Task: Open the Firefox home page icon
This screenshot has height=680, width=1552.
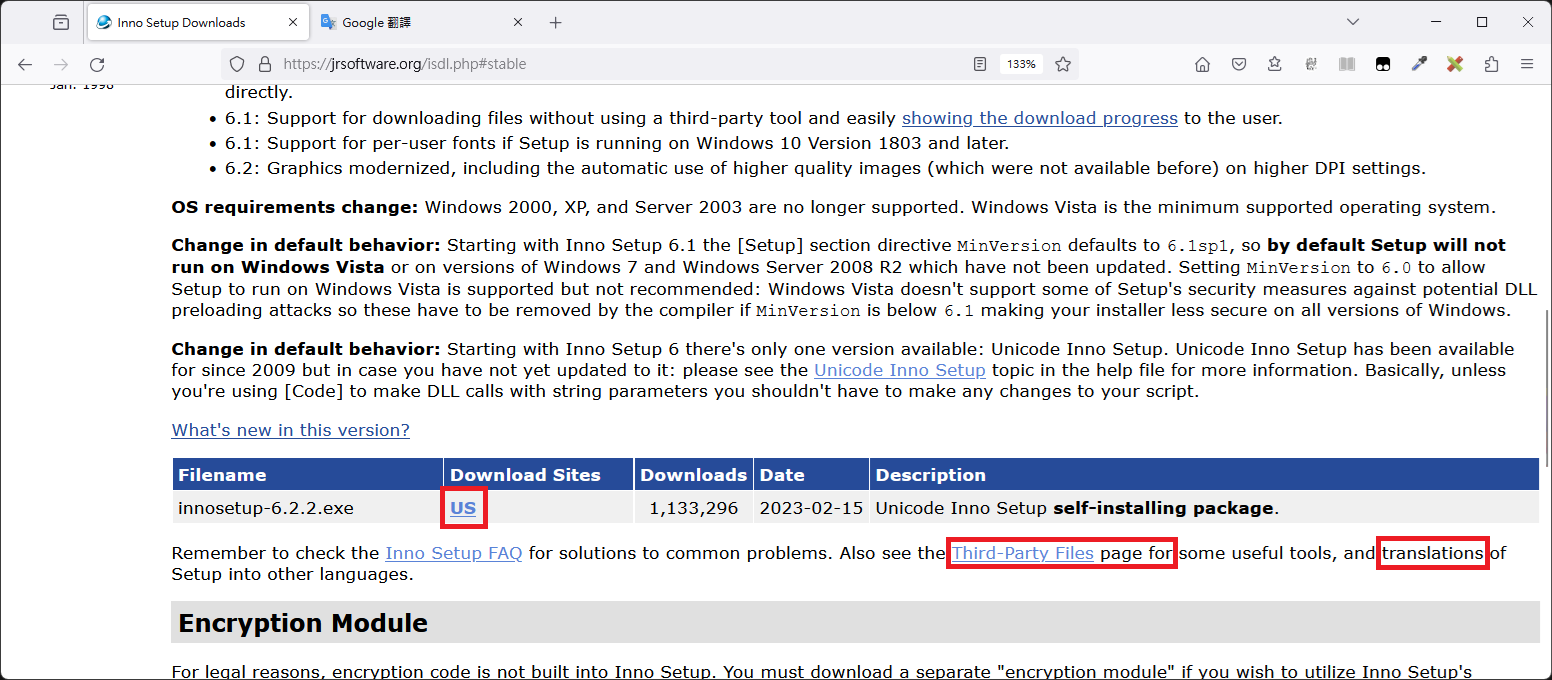Action: [1203, 64]
